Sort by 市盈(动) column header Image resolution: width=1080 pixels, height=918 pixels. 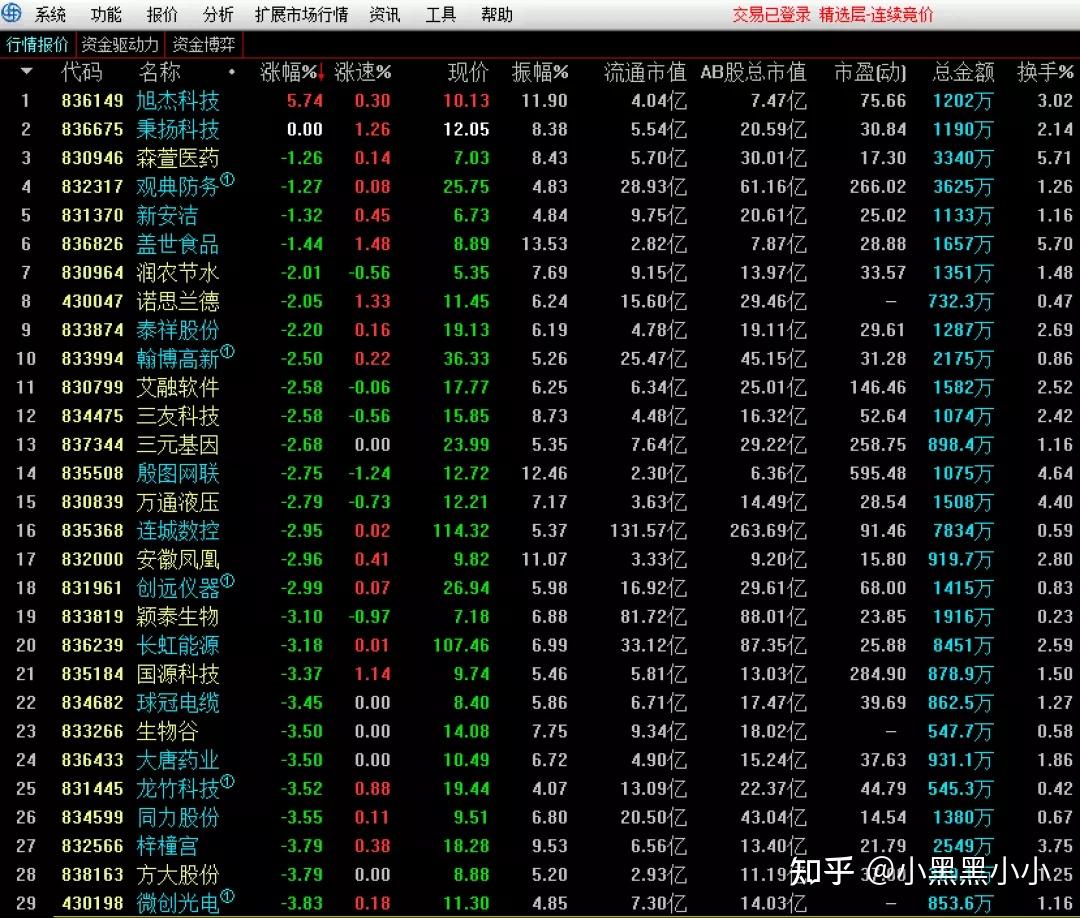[x=870, y=72]
